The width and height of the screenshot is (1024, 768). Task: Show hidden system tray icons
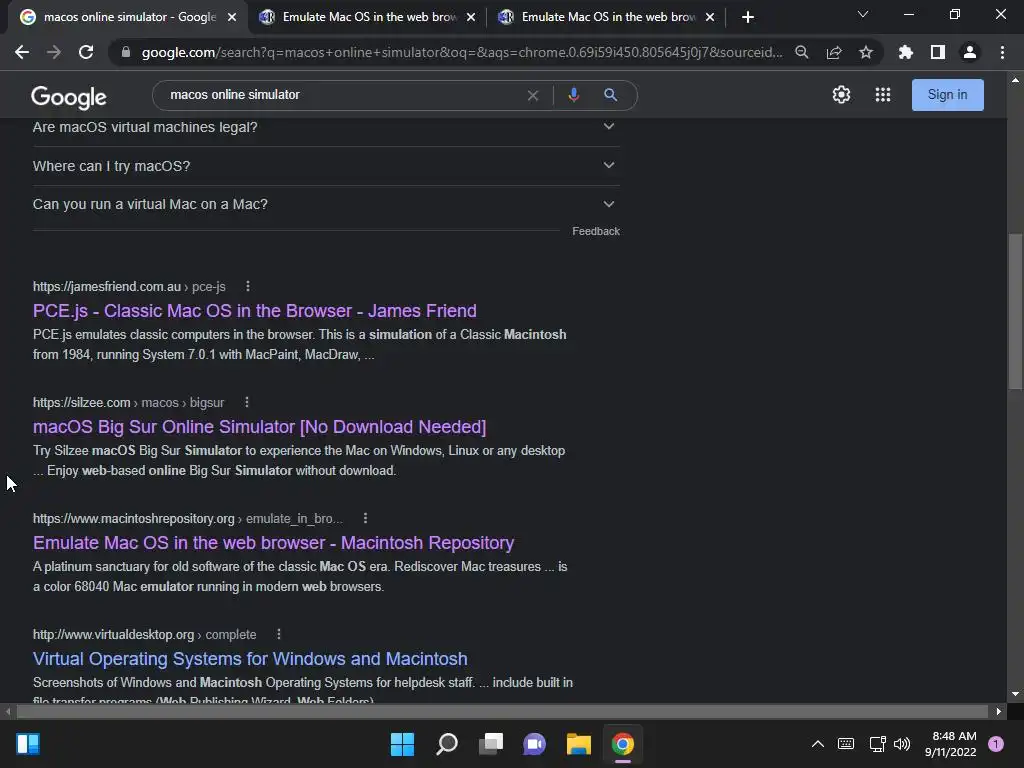tap(817, 744)
